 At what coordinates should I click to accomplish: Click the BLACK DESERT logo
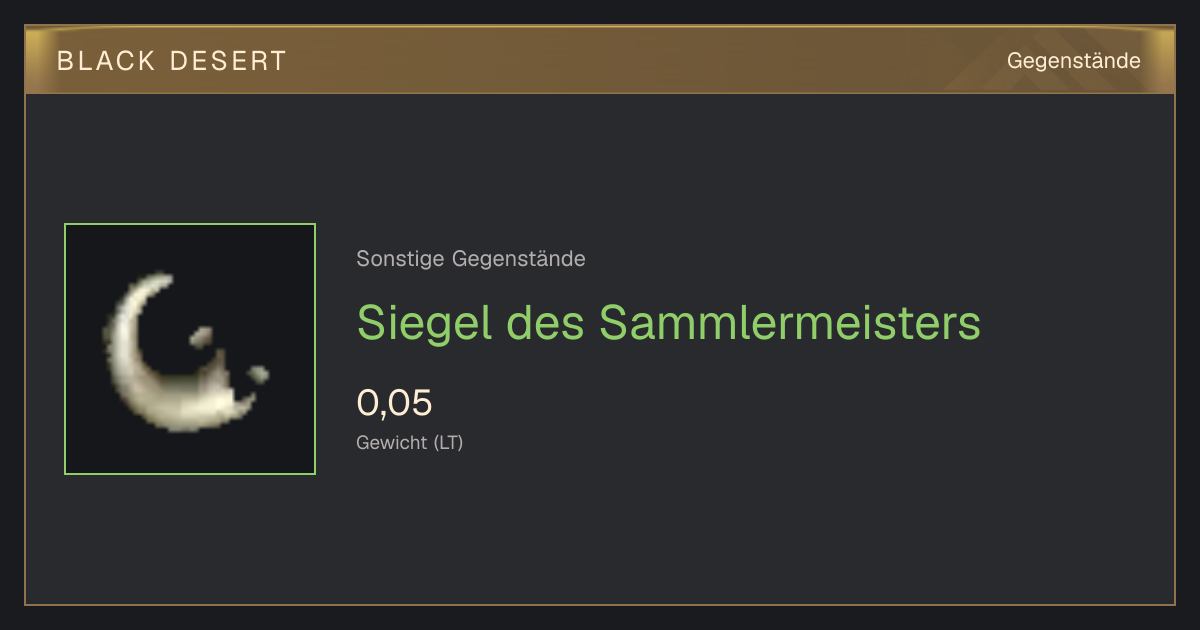pos(172,61)
